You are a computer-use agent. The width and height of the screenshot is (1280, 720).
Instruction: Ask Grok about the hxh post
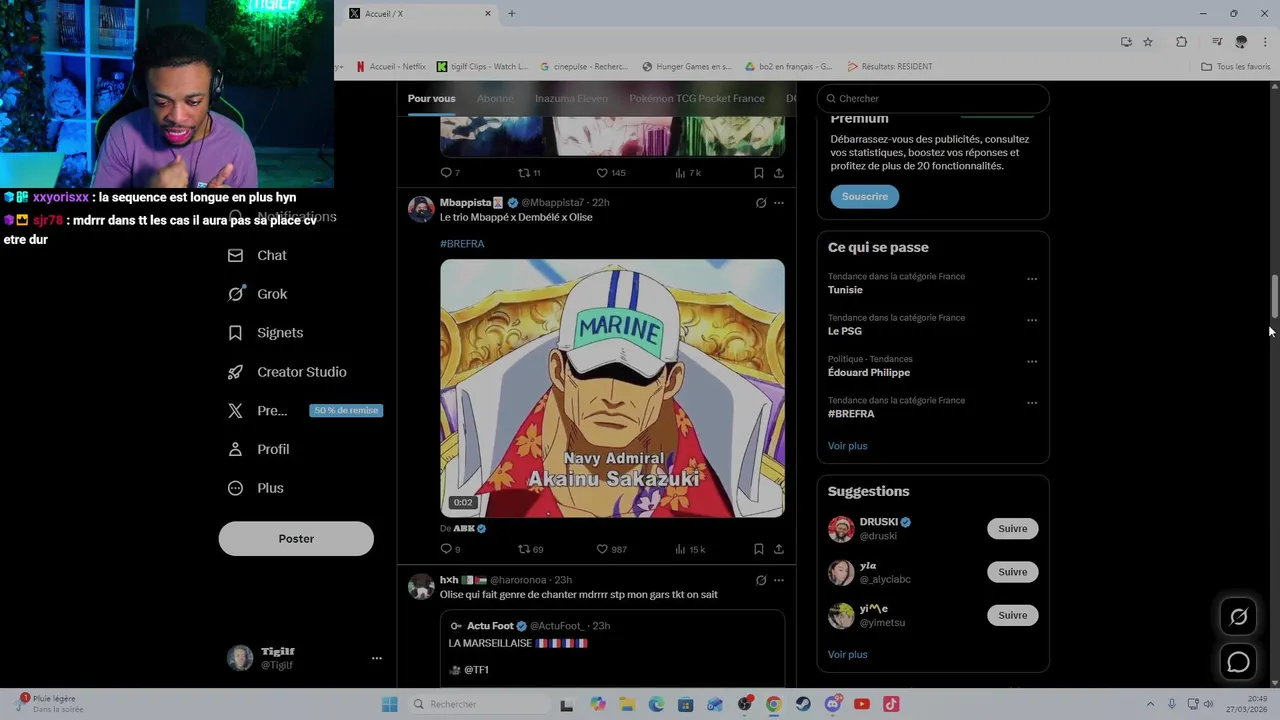761,580
